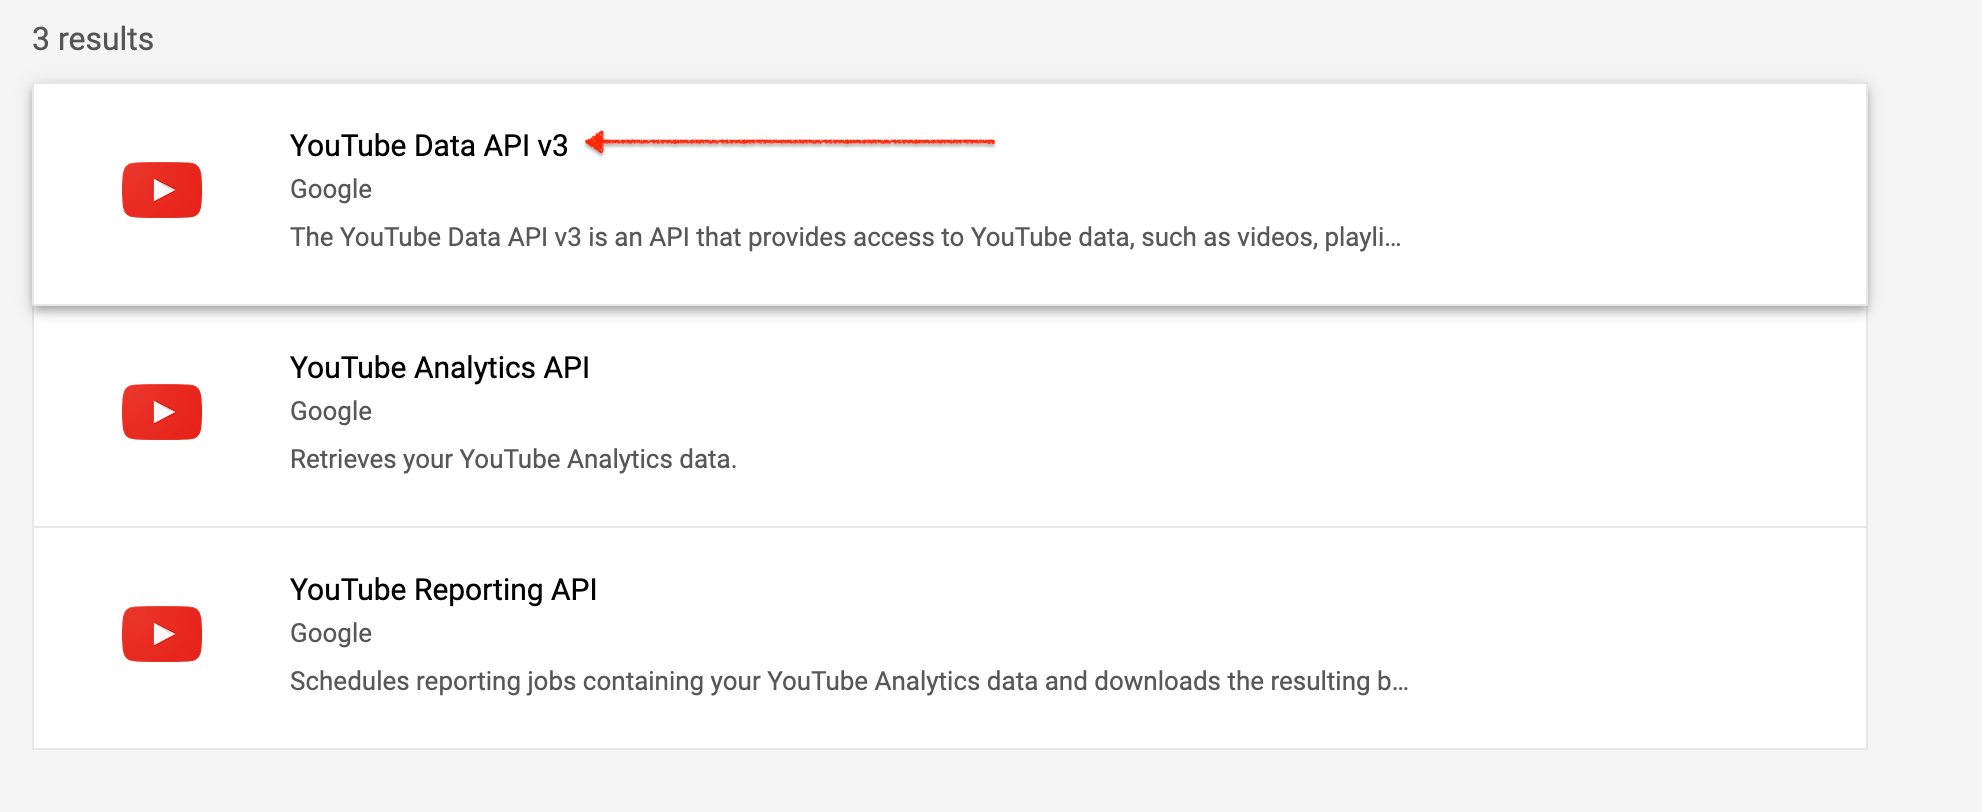Image resolution: width=1982 pixels, height=812 pixels.
Task: Click the YouTube icon beside Reporting API
Action: coord(162,634)
